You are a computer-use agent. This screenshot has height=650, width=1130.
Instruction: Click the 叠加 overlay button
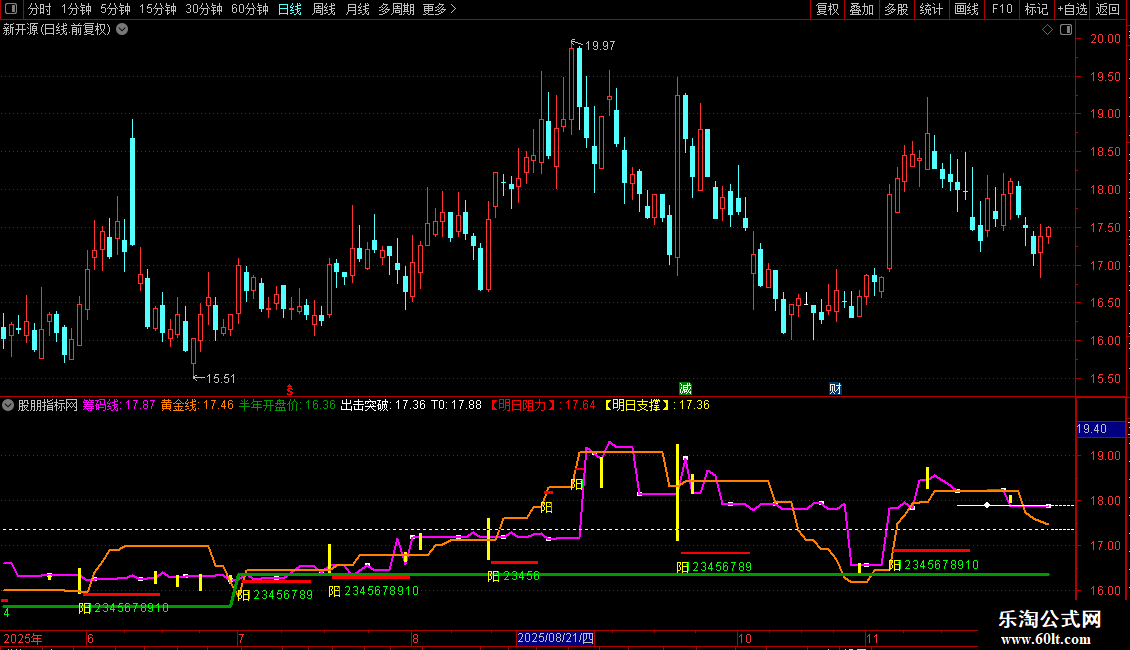tap(861, 9)
